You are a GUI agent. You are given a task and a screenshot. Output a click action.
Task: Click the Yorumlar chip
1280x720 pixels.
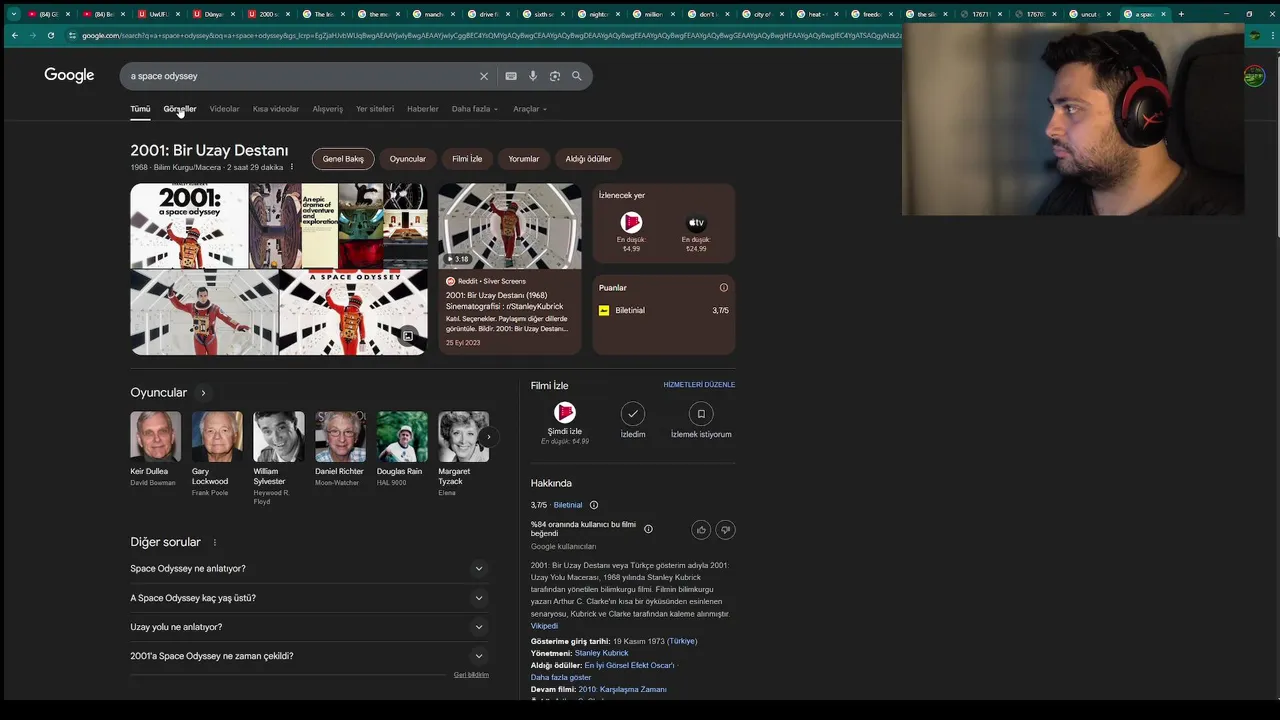pos(524,159)
